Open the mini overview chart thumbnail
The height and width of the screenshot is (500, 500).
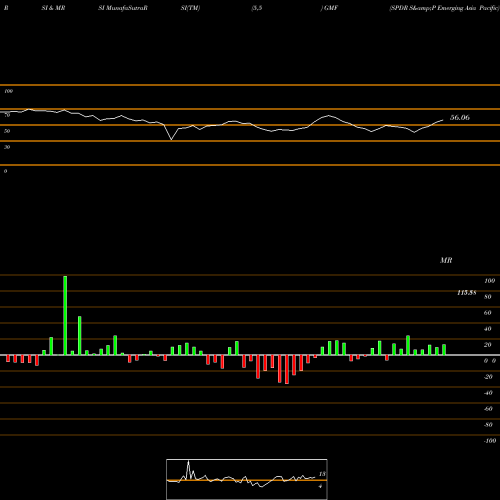point(247,479)
